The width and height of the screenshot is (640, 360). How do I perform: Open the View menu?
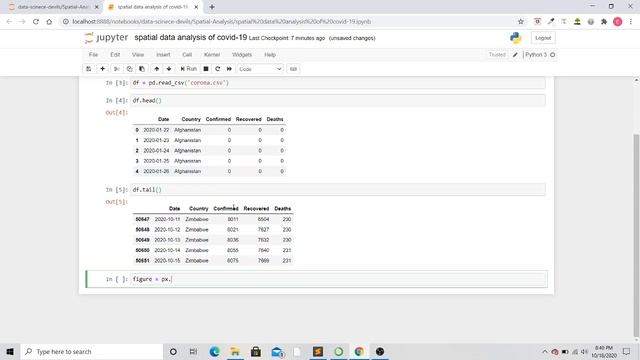click(x=138, y=55)
